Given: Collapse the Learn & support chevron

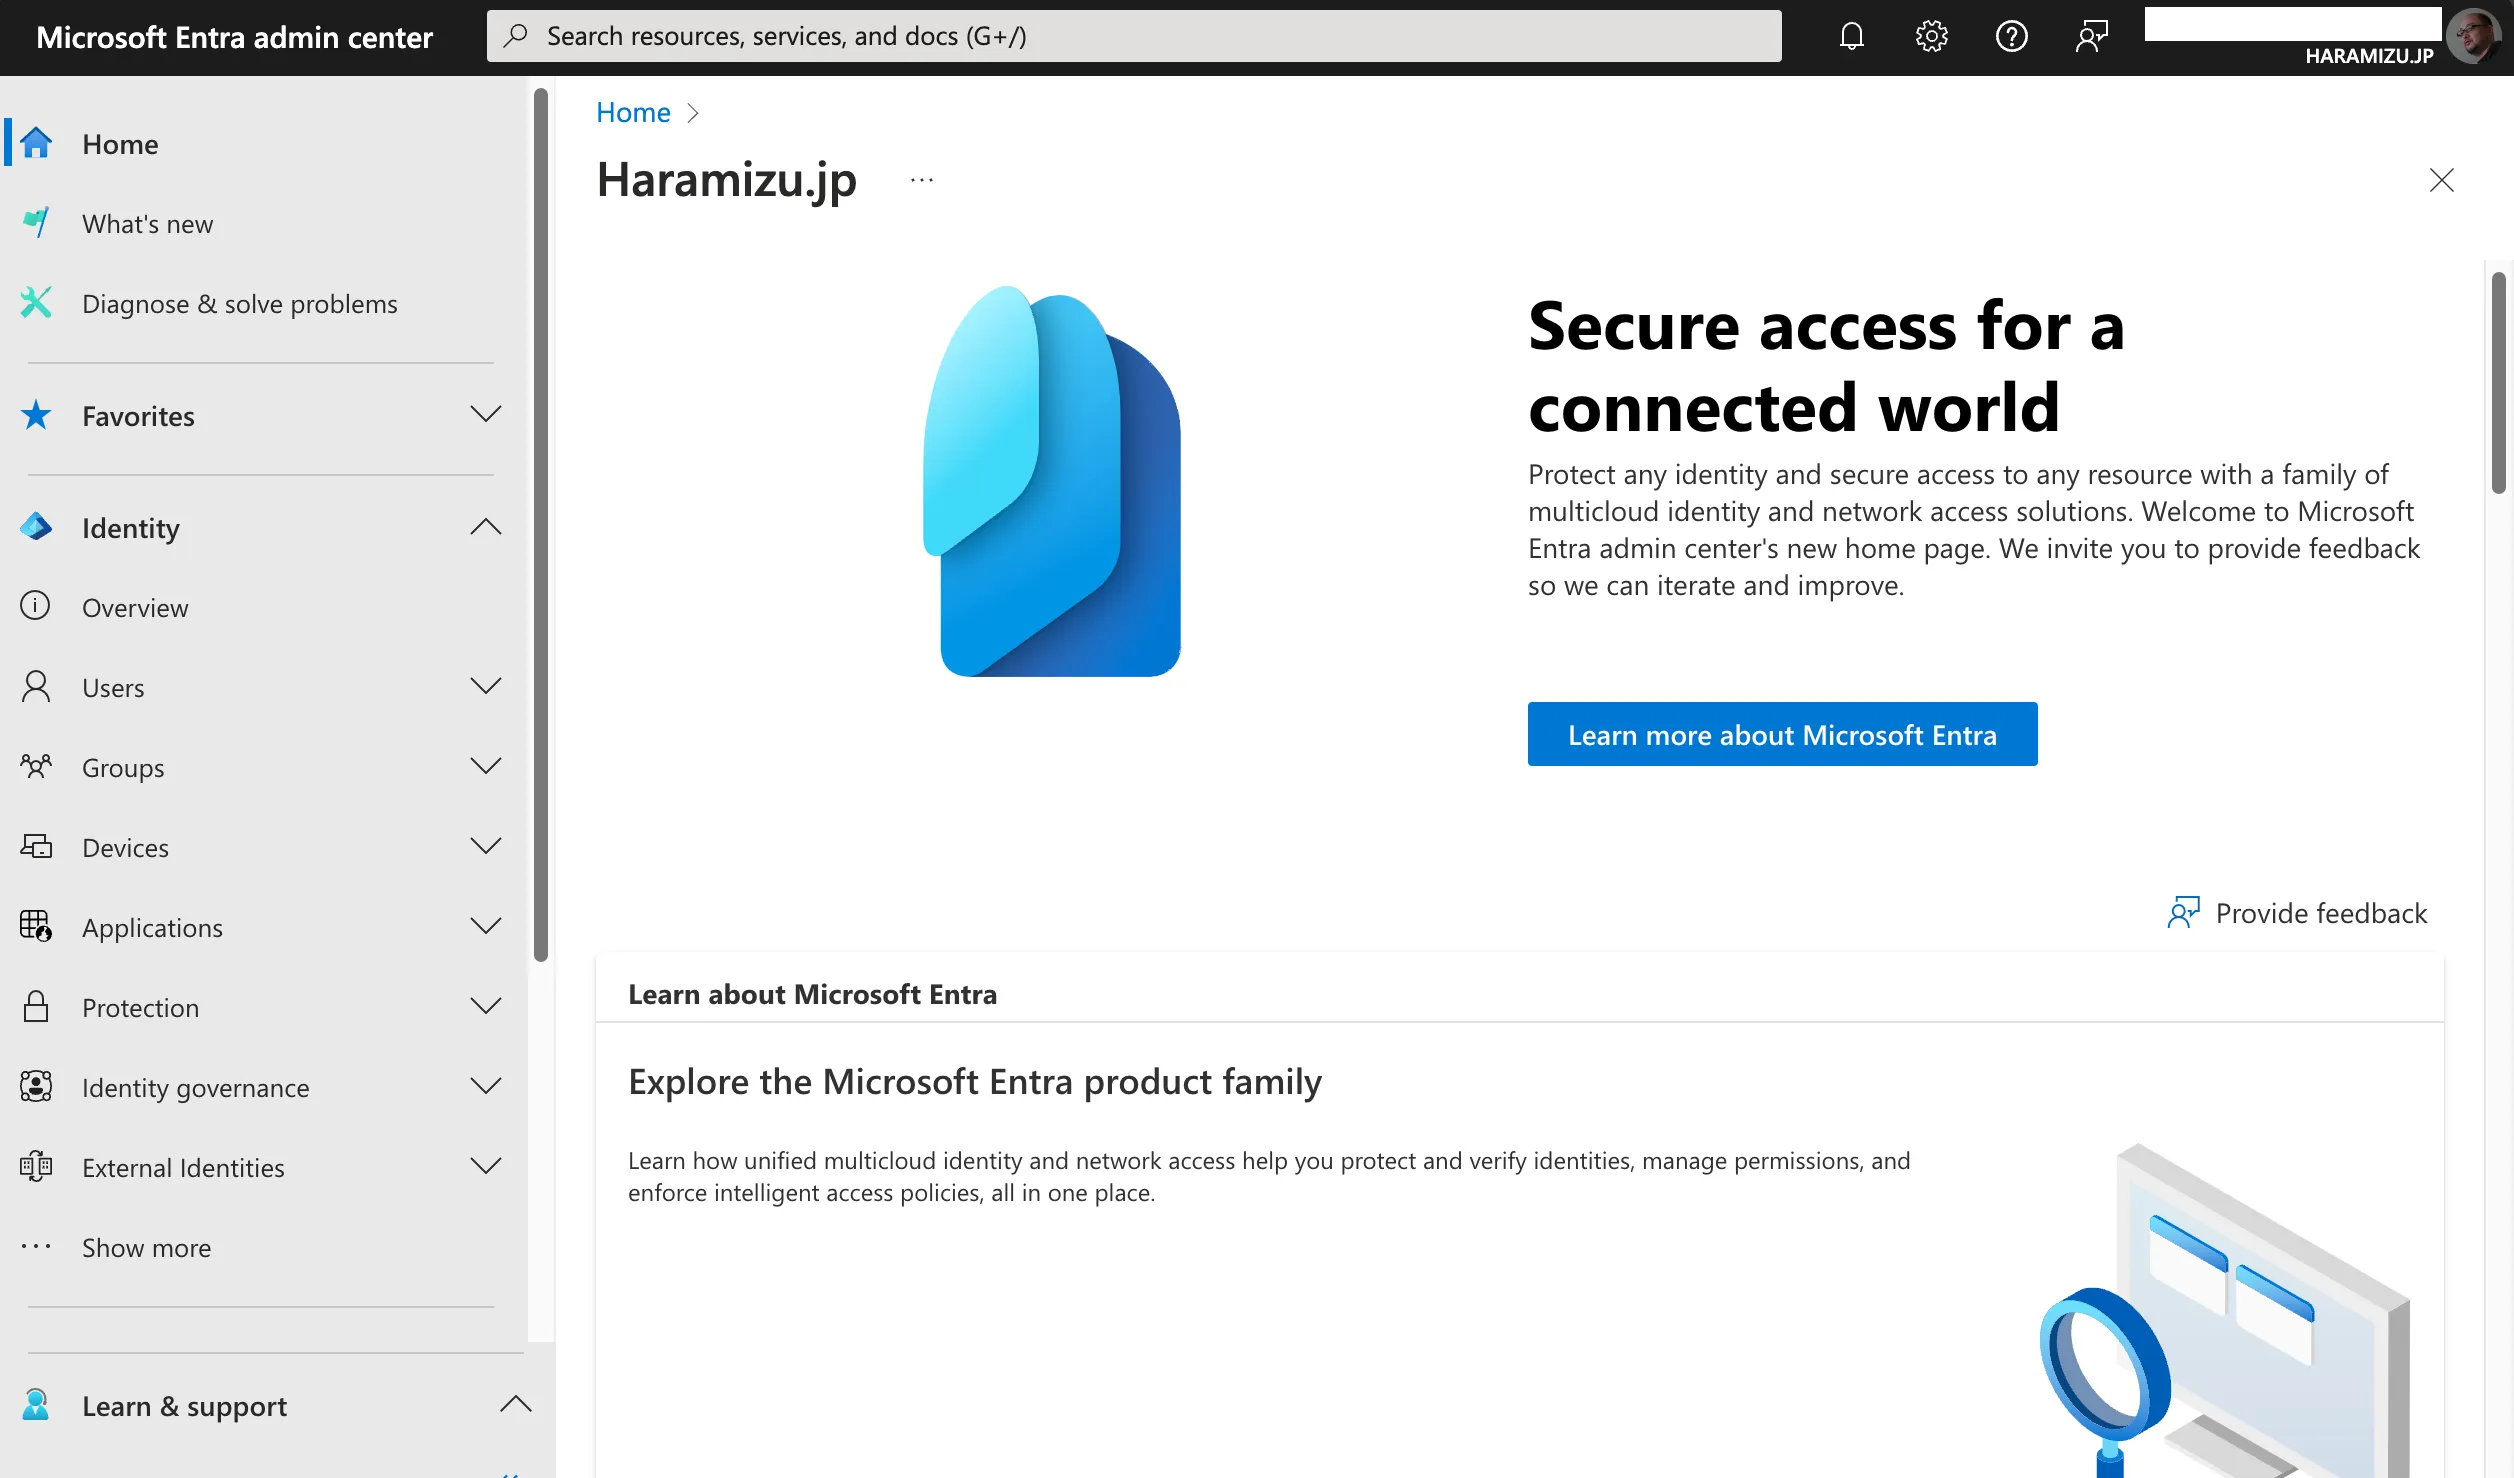Looking at the screenshot, I should point(516,1405).
